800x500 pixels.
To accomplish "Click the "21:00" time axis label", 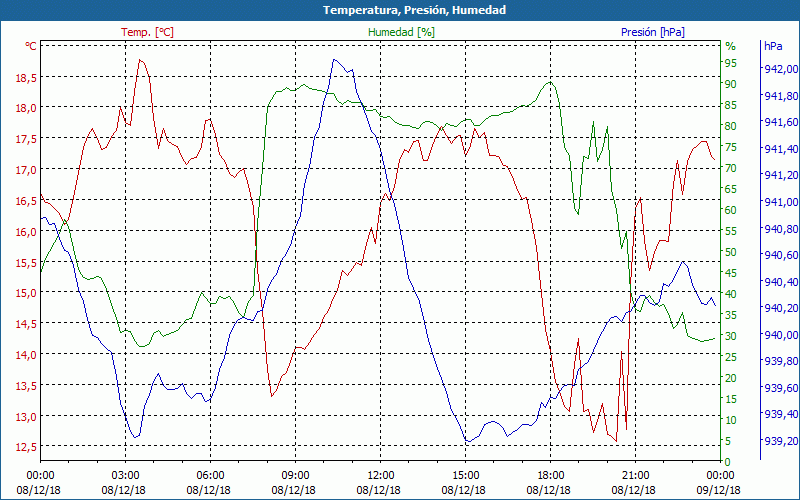I will 636,476.
